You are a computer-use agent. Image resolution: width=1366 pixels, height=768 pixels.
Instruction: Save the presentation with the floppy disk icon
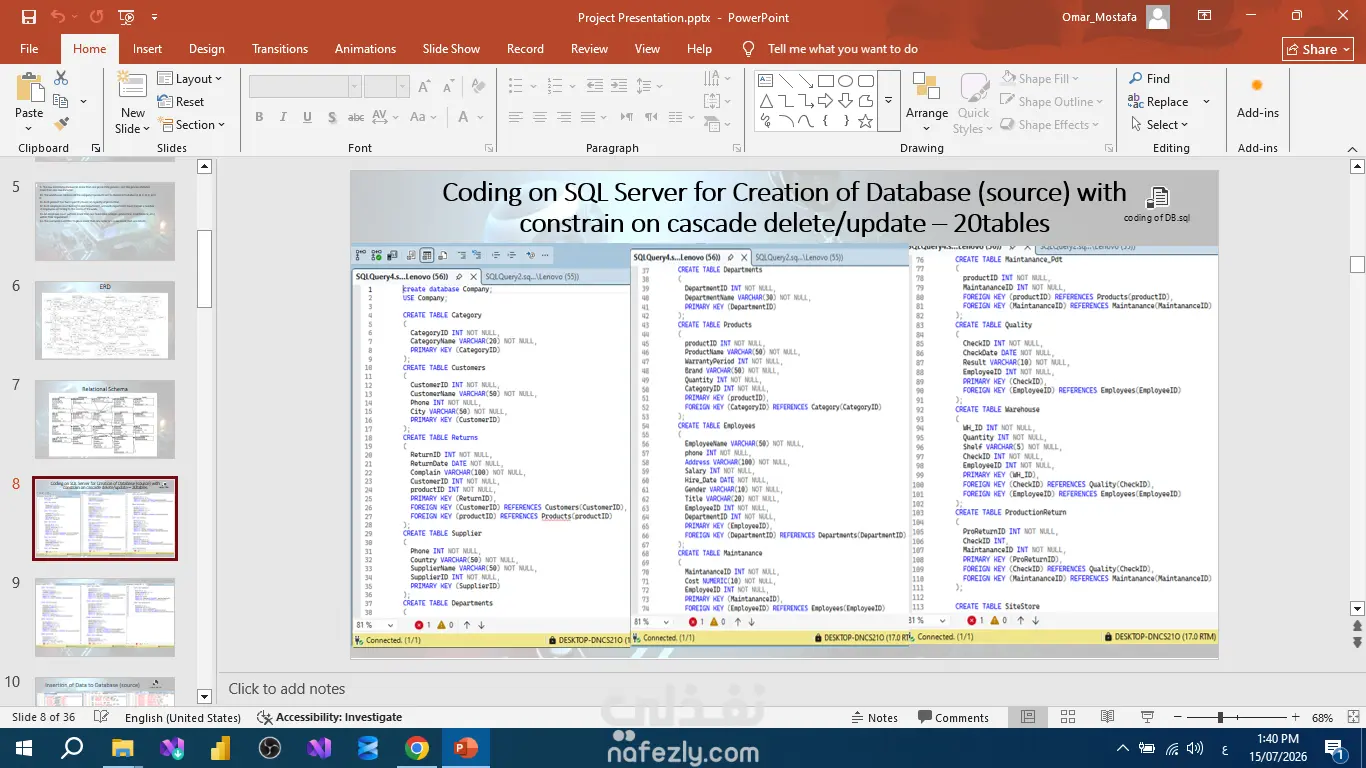pos(28,17)
